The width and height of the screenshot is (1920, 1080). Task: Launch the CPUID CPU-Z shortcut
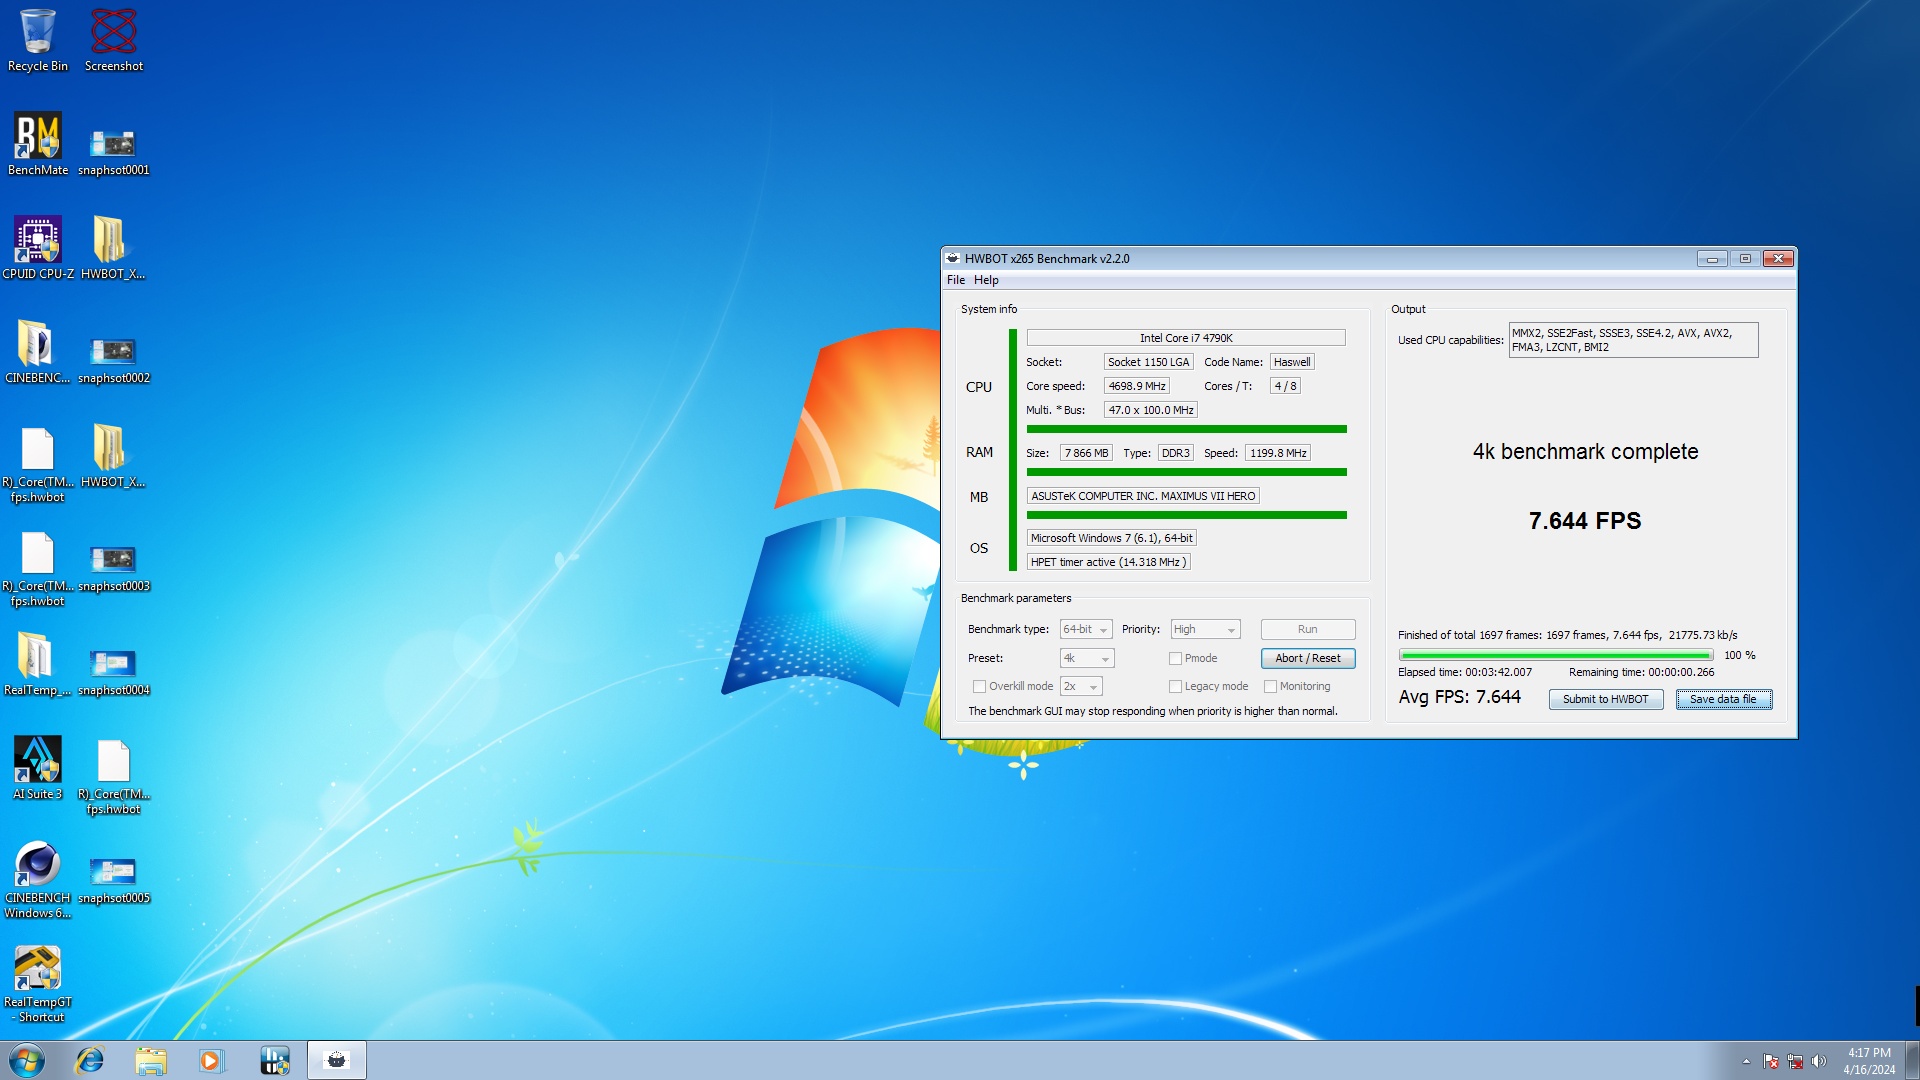click(x=38, y=248)
